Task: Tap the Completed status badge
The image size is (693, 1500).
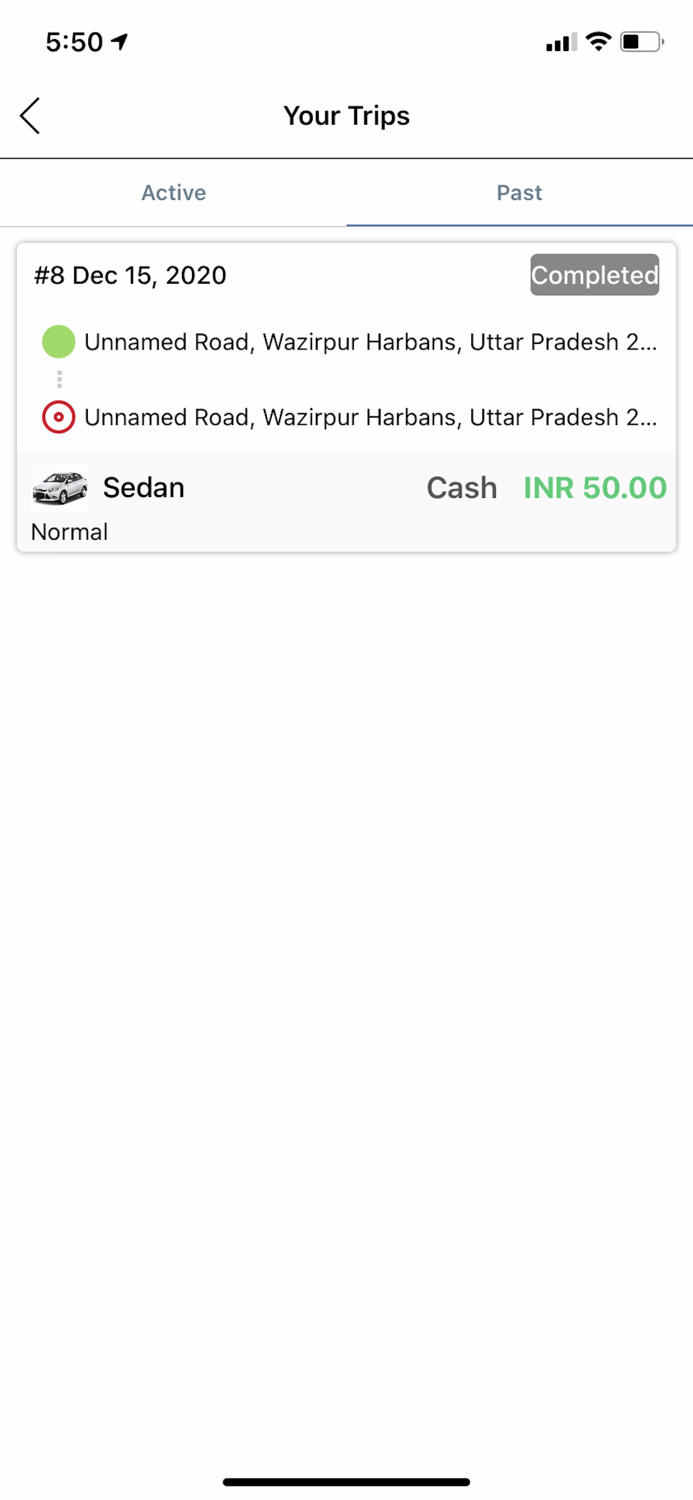Action: coord(594,275)
